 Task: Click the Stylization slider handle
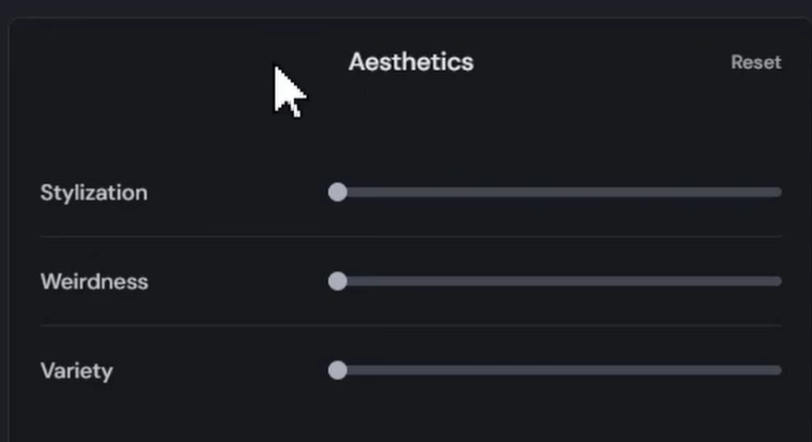(x=338, y=192)
